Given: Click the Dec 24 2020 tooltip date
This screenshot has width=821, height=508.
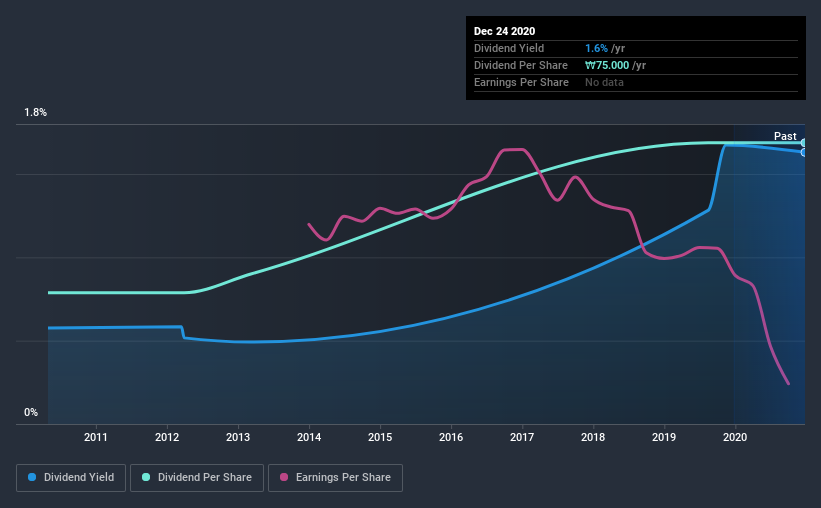Looking at the screenshot, I should (504, 31).
